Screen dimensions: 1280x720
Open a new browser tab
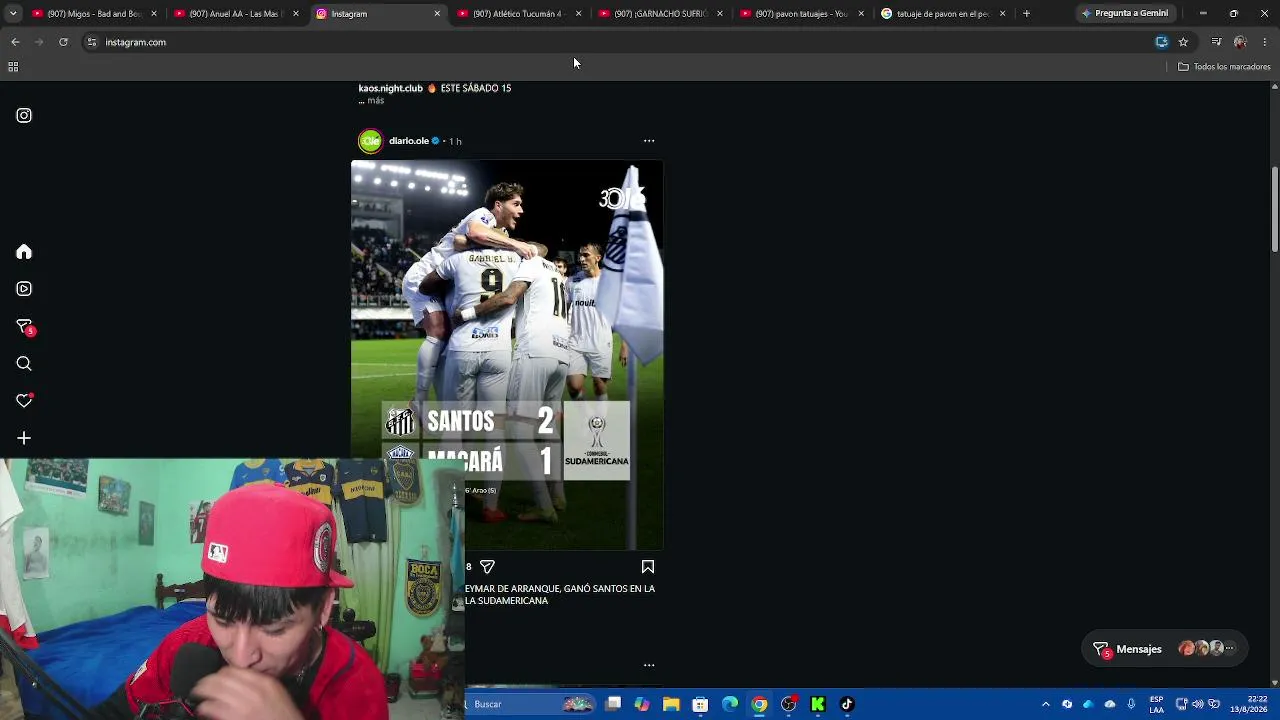[1026, 14]
